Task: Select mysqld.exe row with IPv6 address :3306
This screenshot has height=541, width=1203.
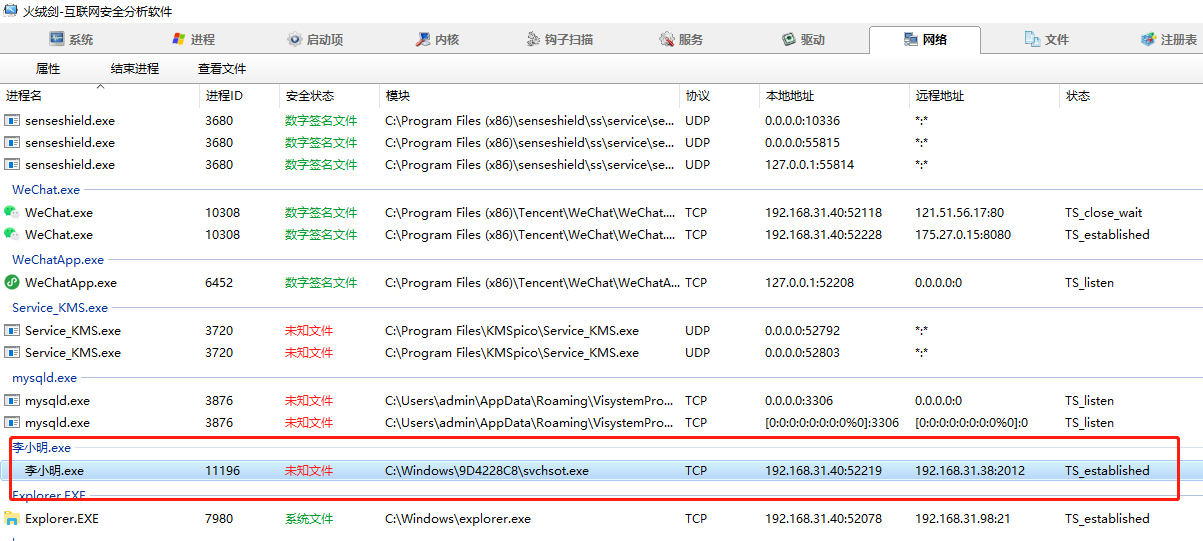Action: coord(601,422)
